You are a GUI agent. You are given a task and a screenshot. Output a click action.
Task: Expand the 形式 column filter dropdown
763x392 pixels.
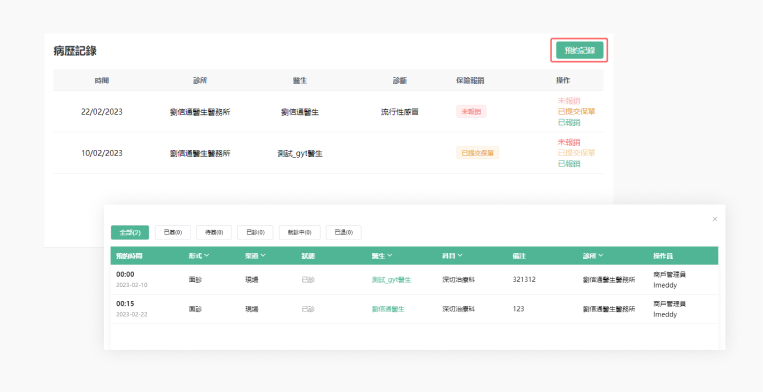[x=199, y=255]
